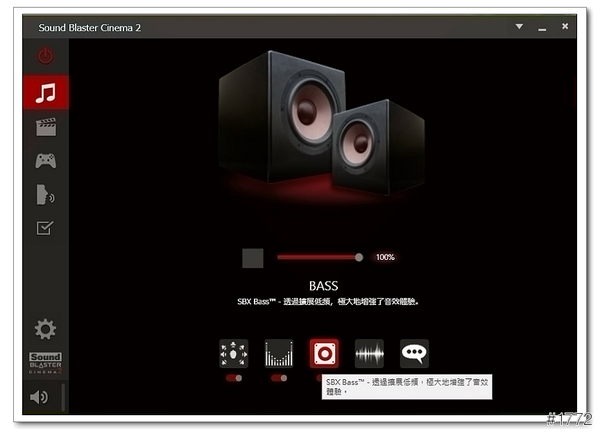This screenshot has width=600, height=436.
Task: Click the bass level slider handle
Action: point(359,257)
